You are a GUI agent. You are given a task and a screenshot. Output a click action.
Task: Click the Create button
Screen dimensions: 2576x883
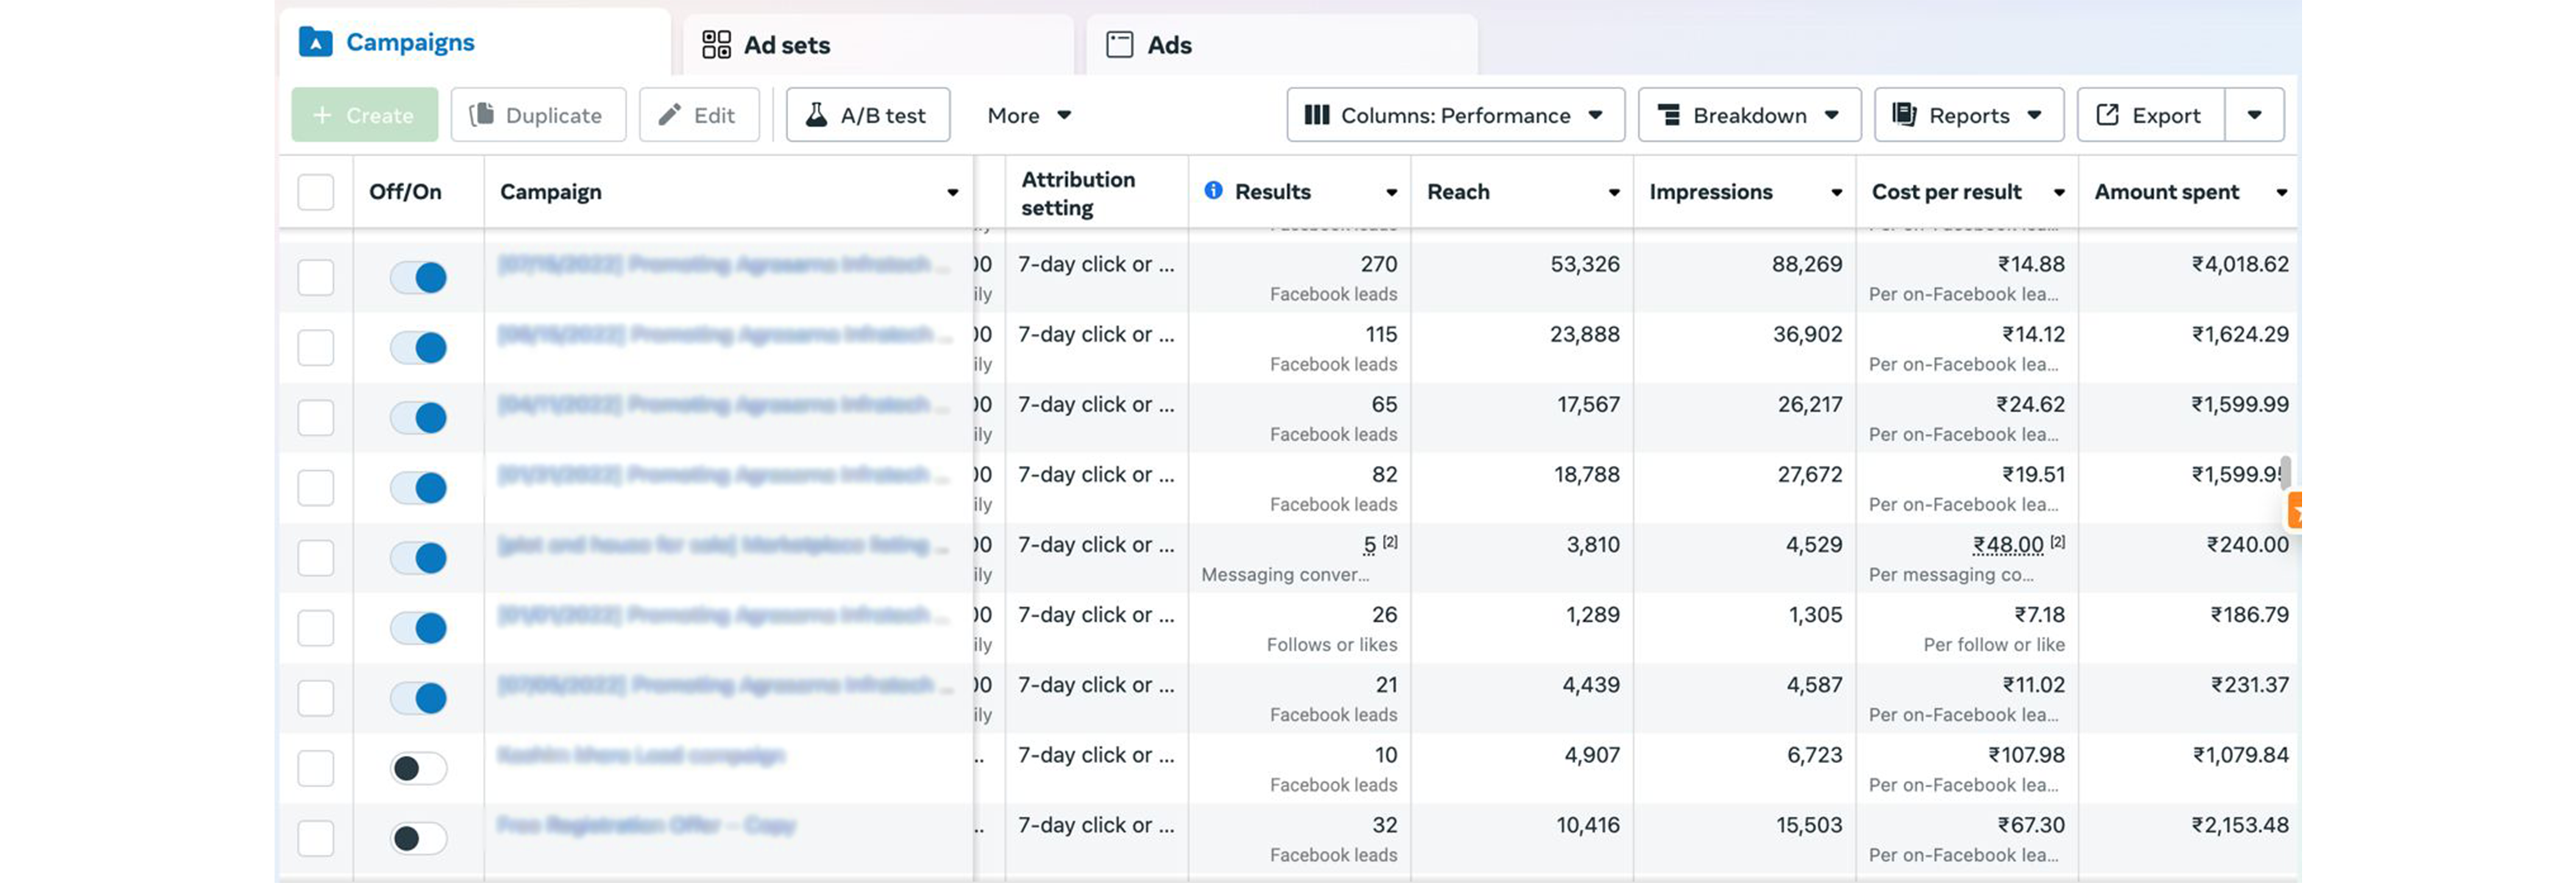364,114
